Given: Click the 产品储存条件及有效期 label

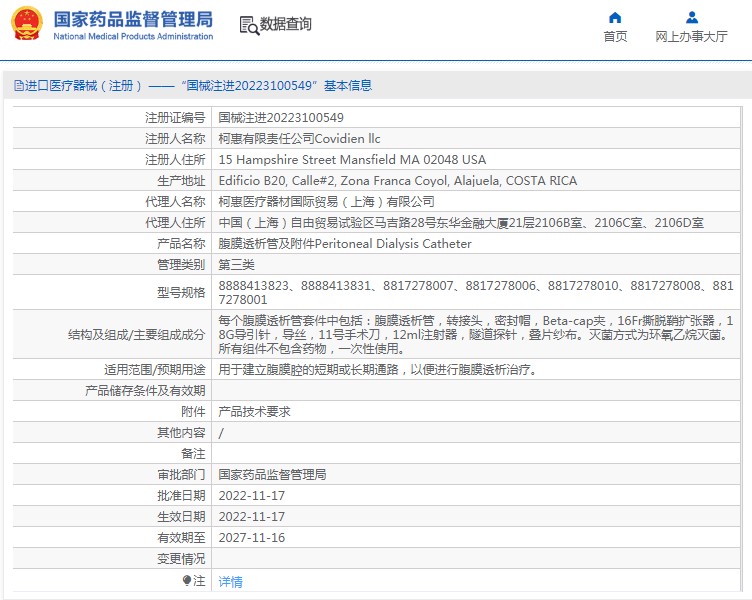Looking at the screenshot, I should (145, 391).
